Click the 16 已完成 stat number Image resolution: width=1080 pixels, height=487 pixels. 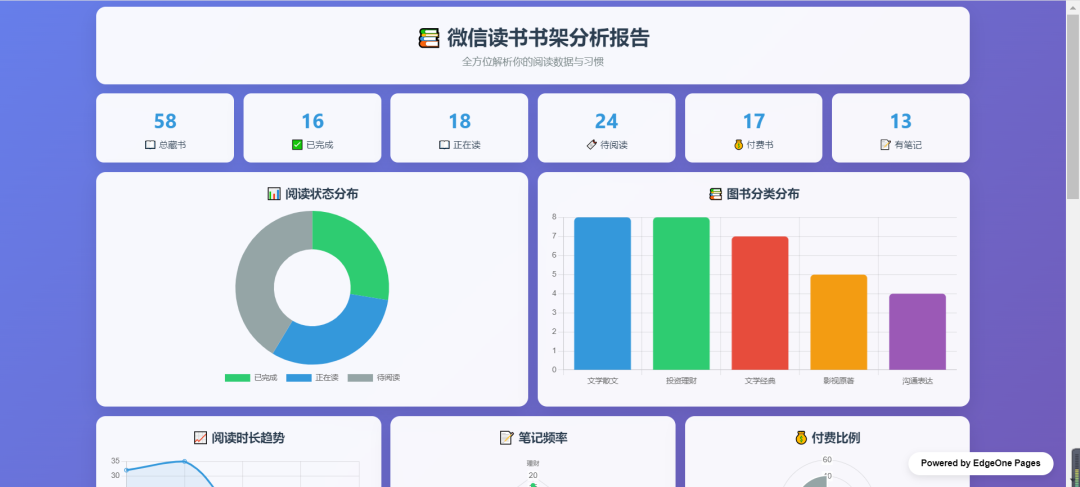pos(312,121)
